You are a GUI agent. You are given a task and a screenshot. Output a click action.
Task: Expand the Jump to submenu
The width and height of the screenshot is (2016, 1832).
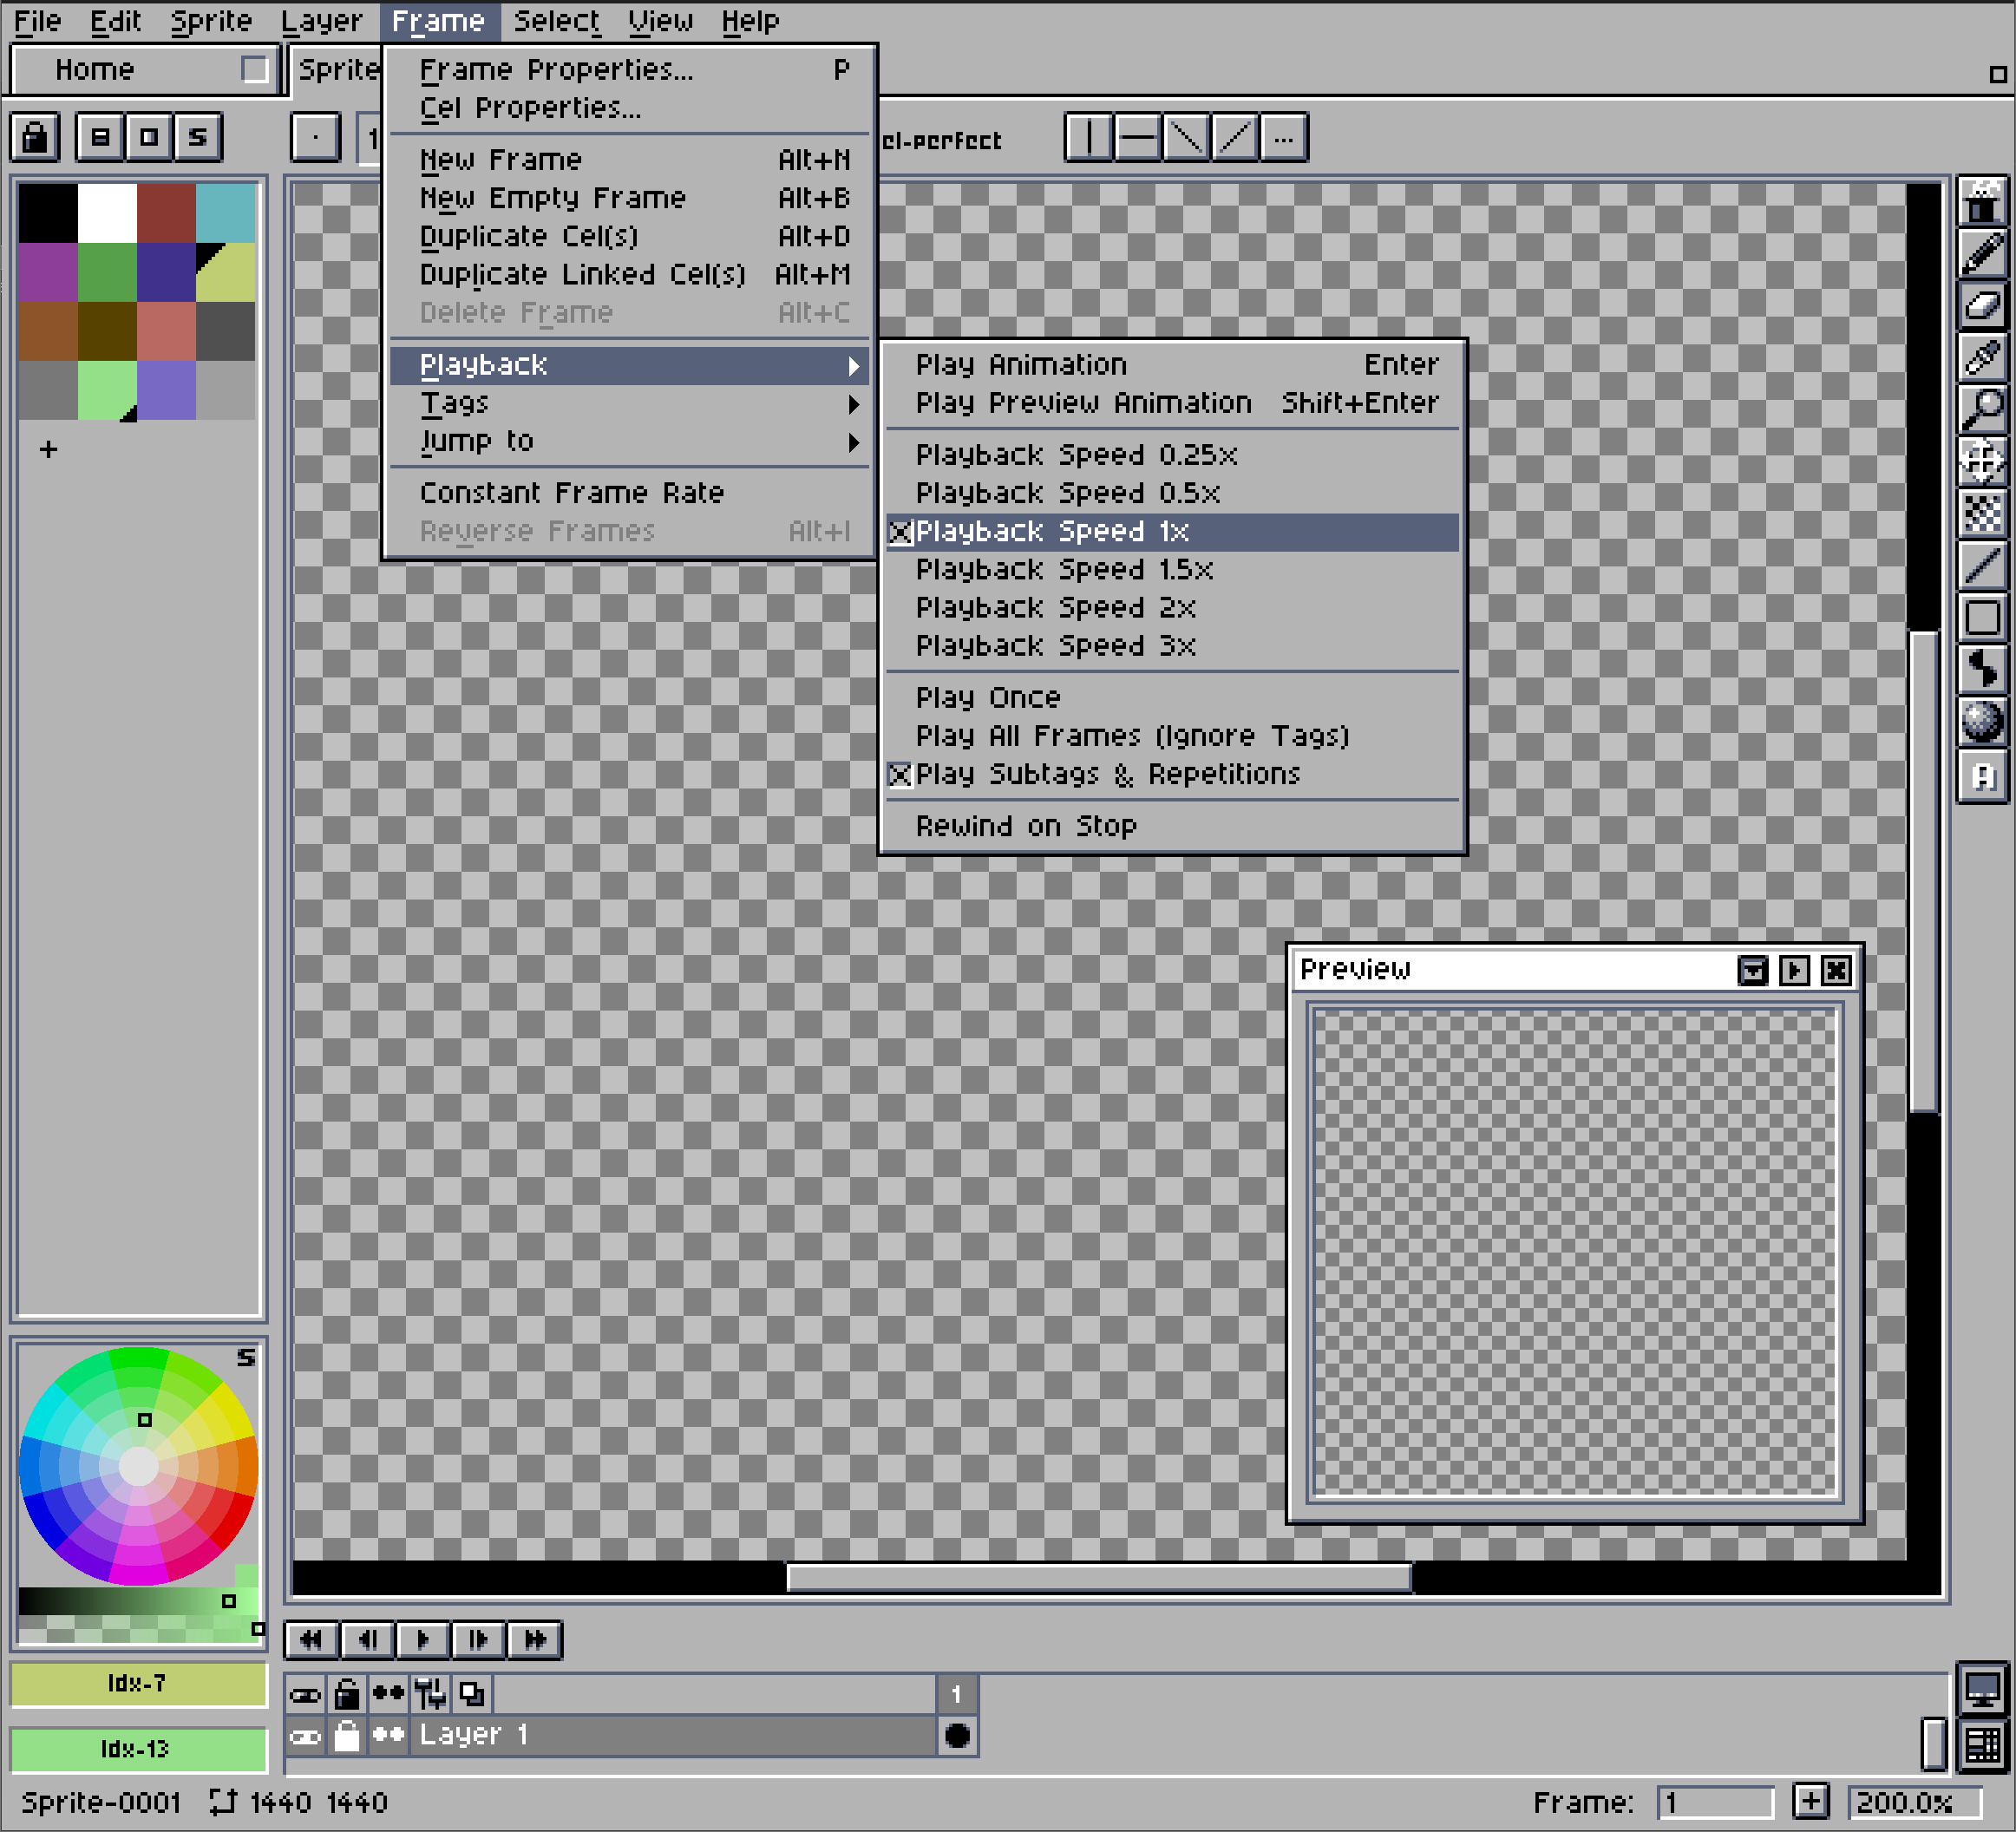click(x=629, y=441)
